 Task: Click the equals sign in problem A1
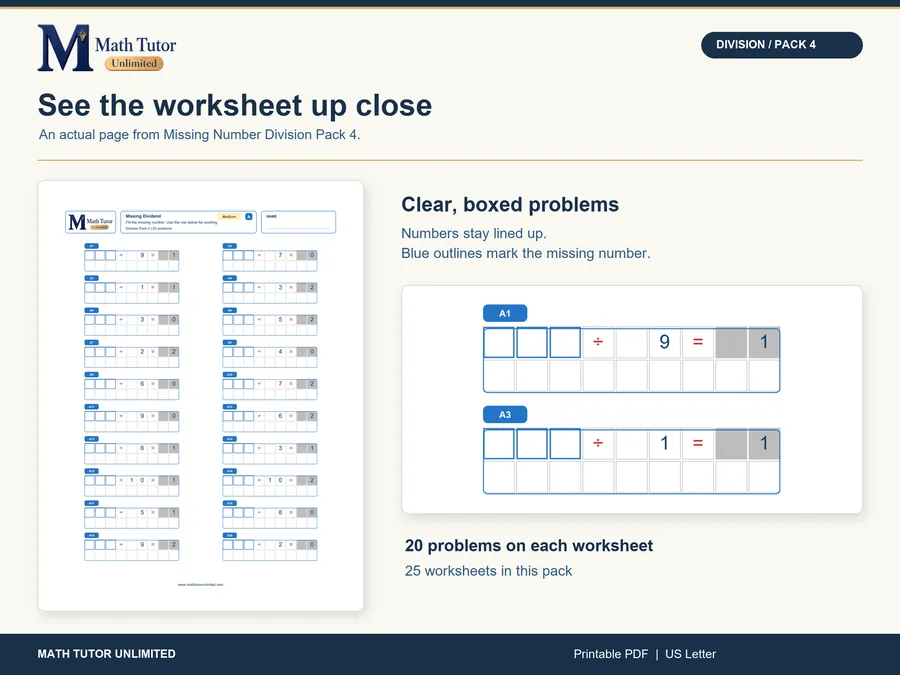click(698, 342)
